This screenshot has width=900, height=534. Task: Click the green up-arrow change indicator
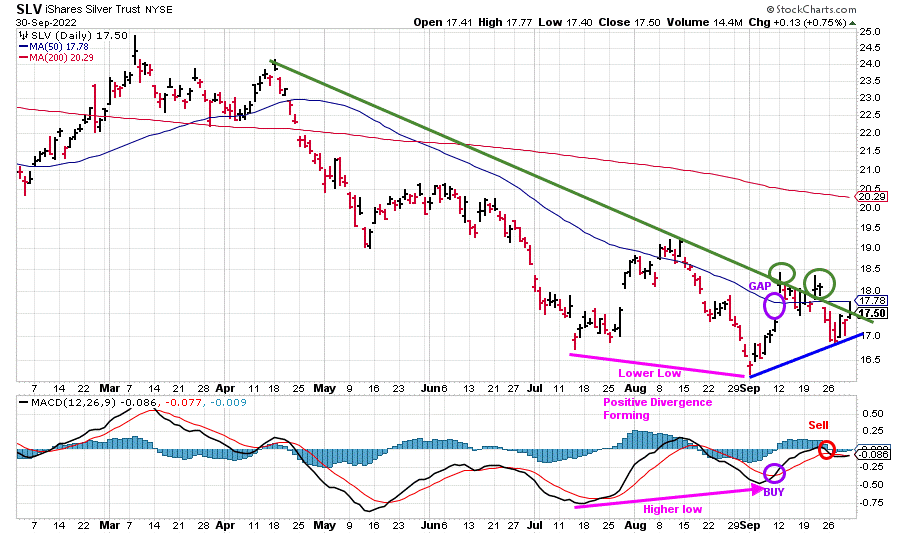click(x=853, y=23)
